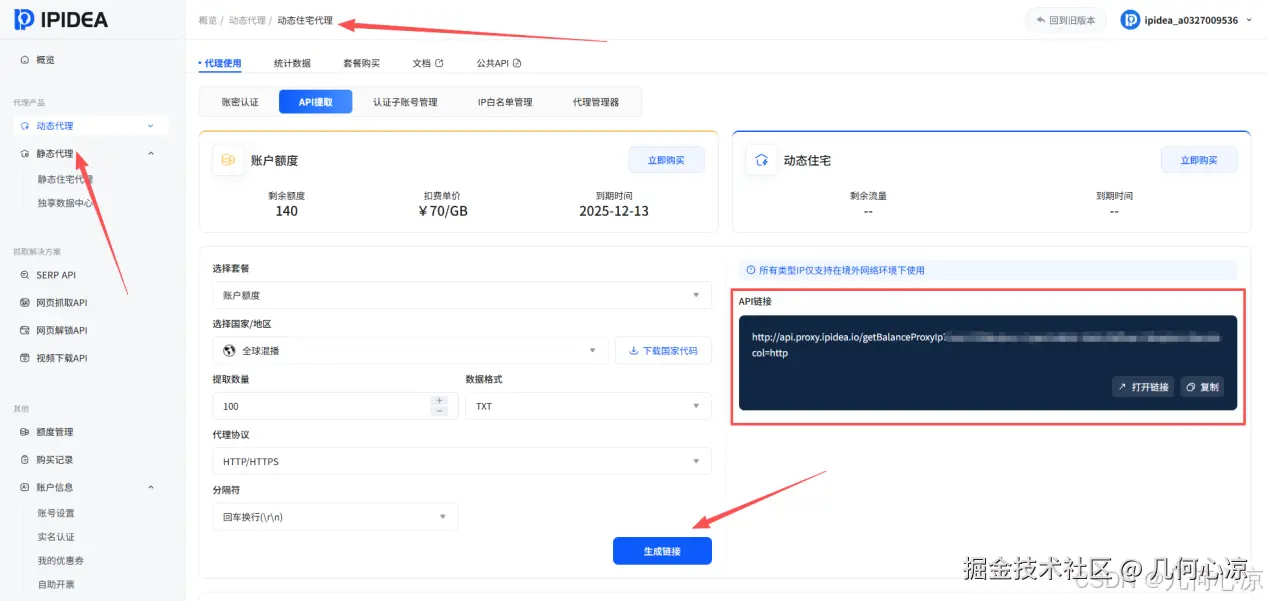Click the 剩余额度 value 140
This screenshot has height=601, width=1267.
pyautogui.click(x=286, y=211)
